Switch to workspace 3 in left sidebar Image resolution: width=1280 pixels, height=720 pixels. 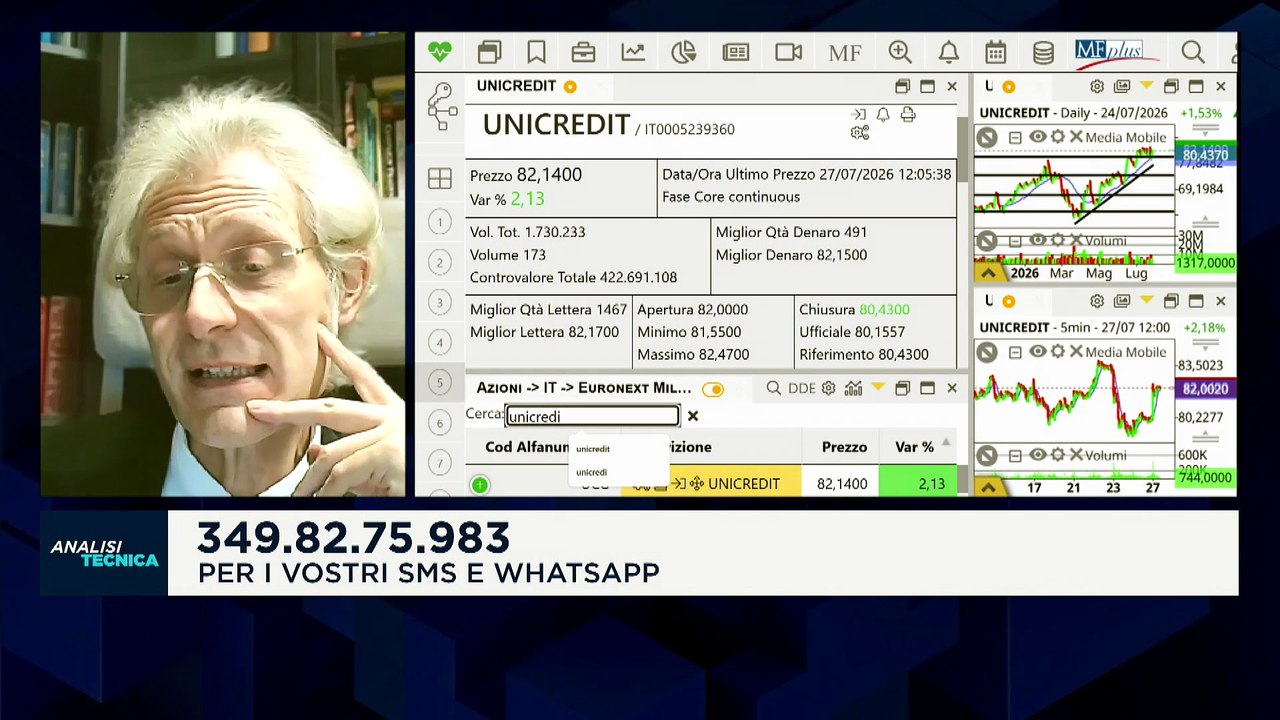coord(440,302)
